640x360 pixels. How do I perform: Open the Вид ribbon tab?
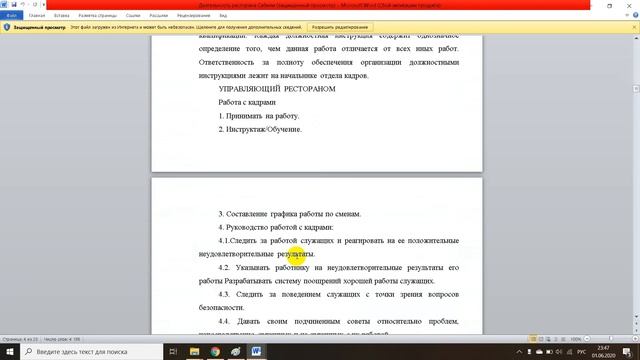pyautogui.click(x=223, y=16)
